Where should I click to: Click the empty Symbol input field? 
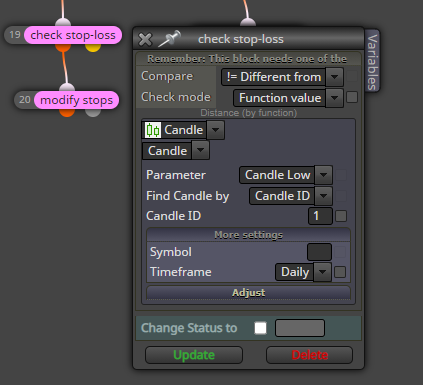tap(319, 252)
